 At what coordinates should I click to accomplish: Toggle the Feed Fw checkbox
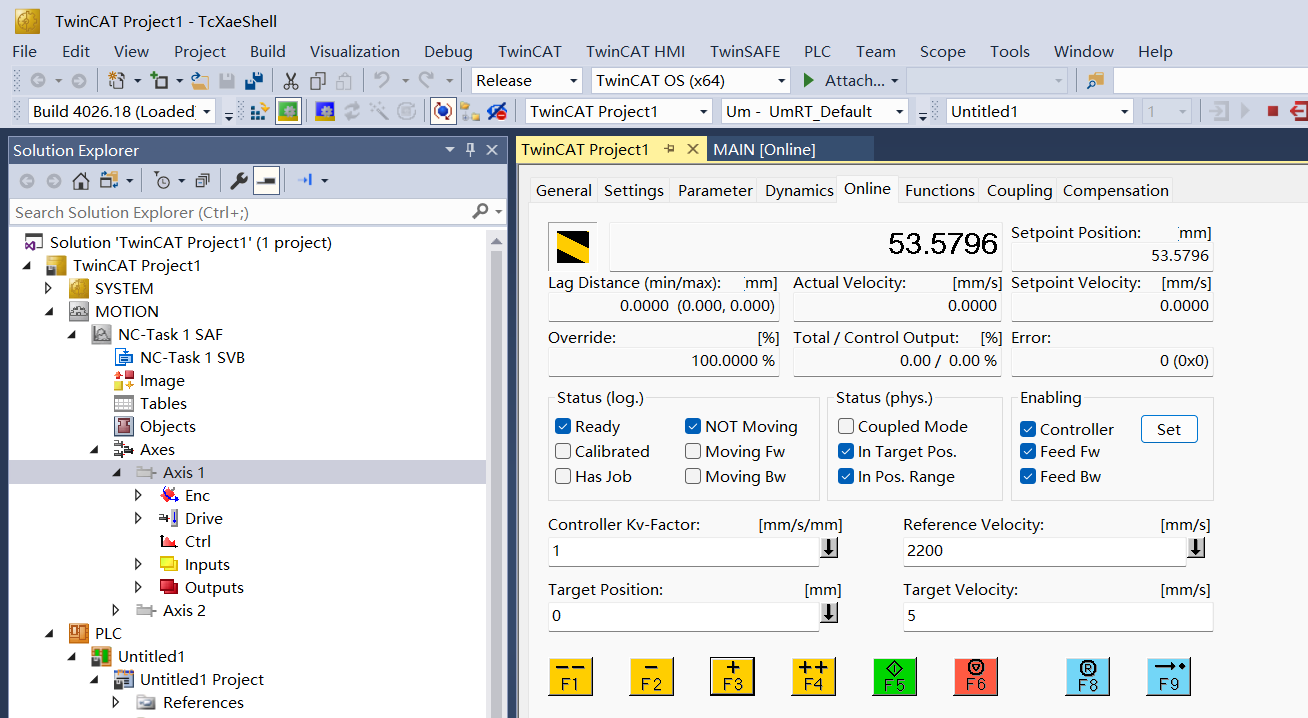(1028, 452)
